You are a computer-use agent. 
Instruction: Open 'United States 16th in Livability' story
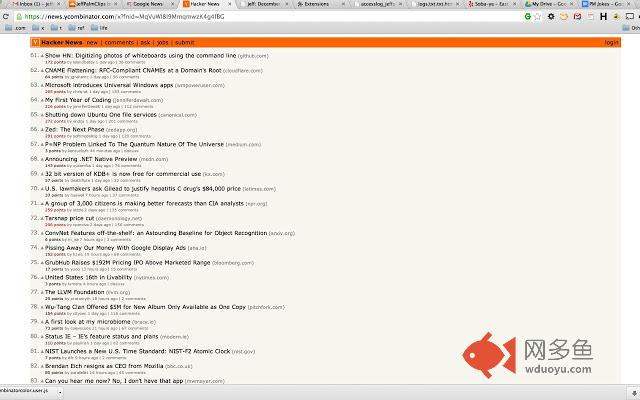tap(88, 277)
